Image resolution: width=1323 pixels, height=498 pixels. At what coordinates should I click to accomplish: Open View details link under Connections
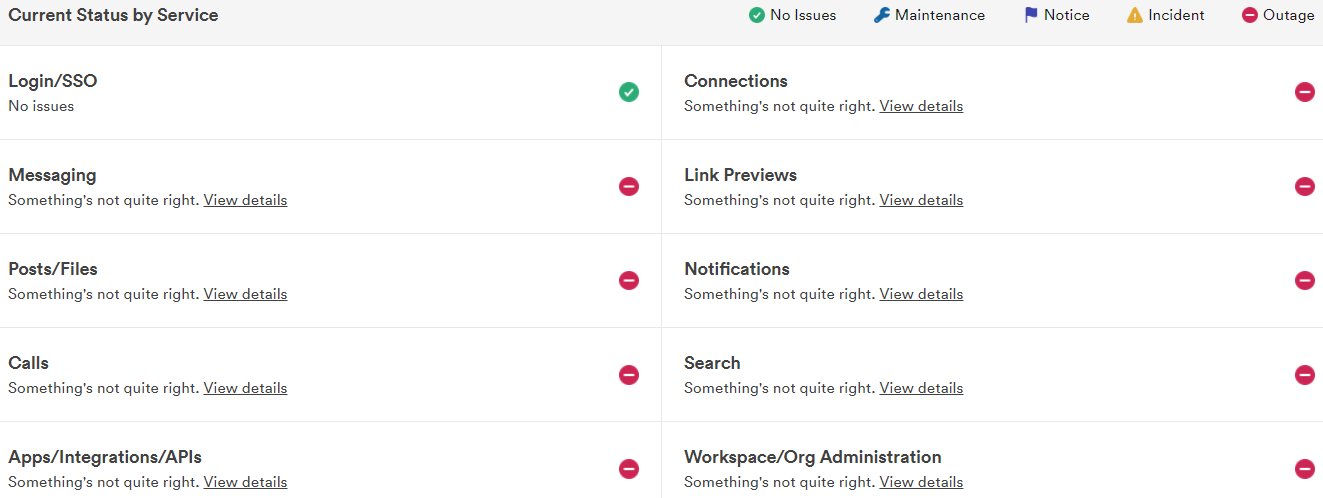[921, 106]
